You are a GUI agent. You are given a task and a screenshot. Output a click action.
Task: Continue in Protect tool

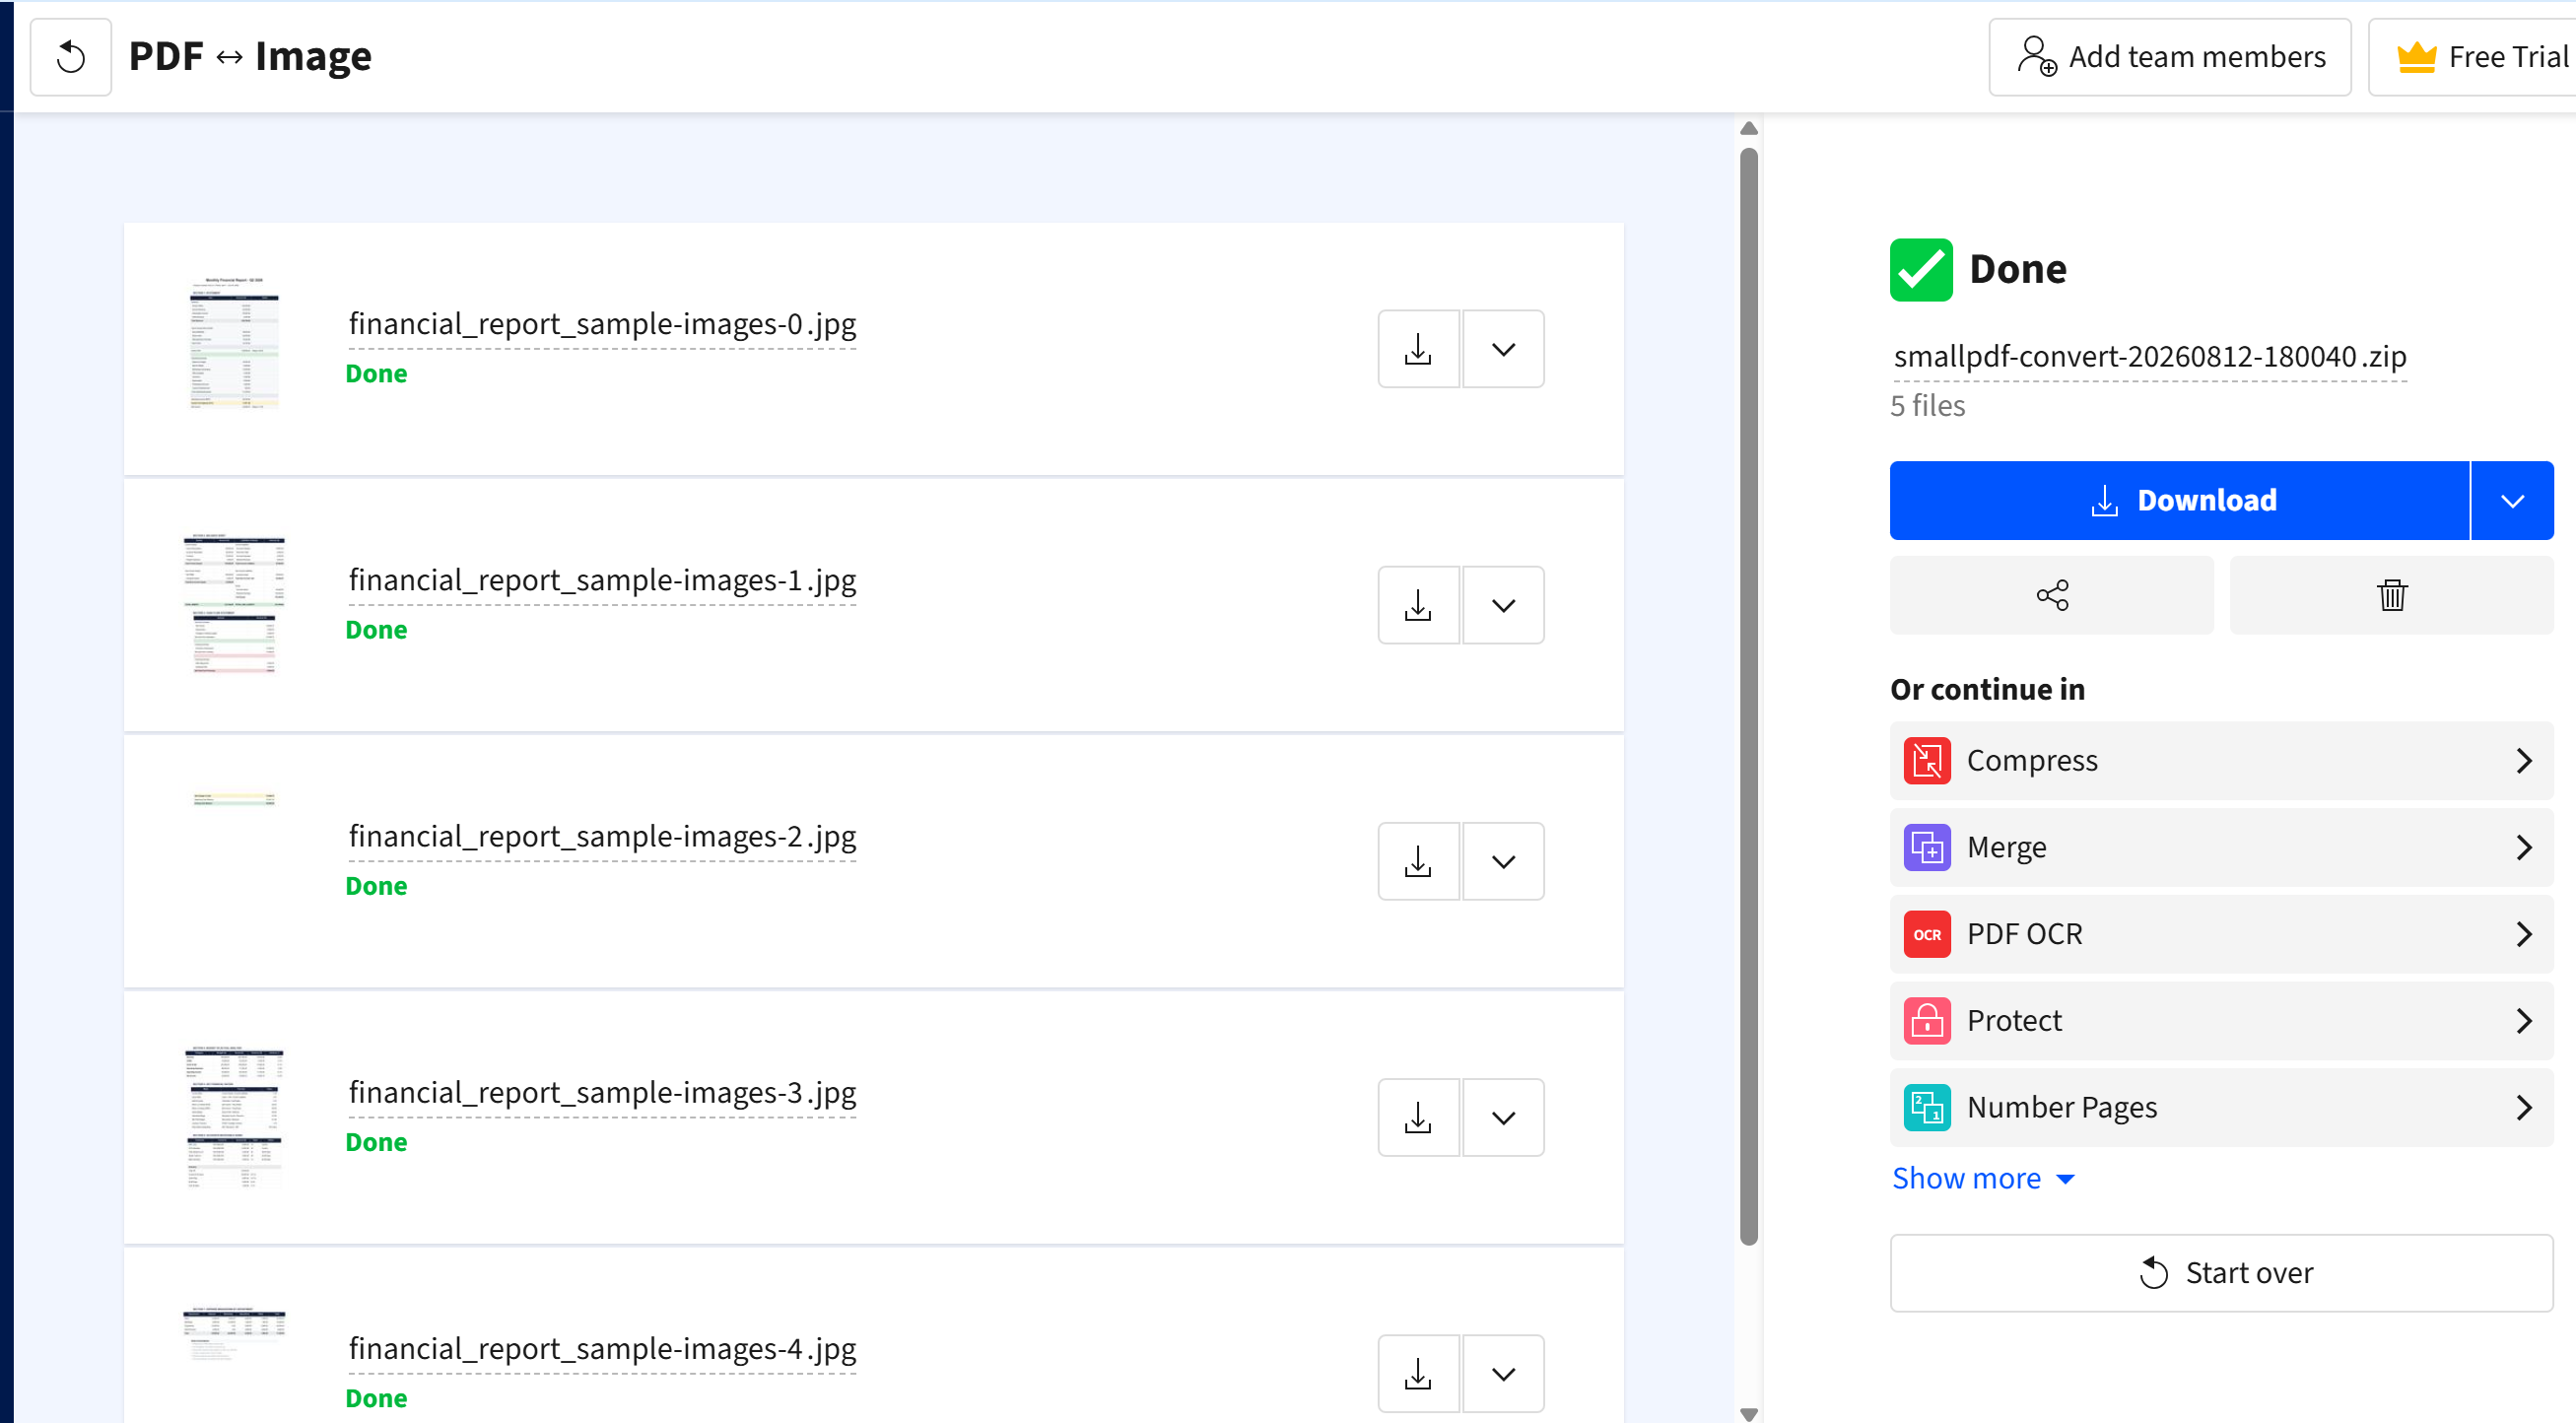pos(2221,1020)
